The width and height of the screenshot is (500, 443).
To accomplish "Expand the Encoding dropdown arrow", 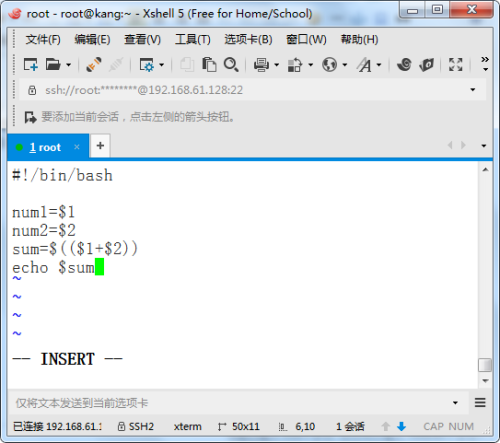I will coord(345,65).
